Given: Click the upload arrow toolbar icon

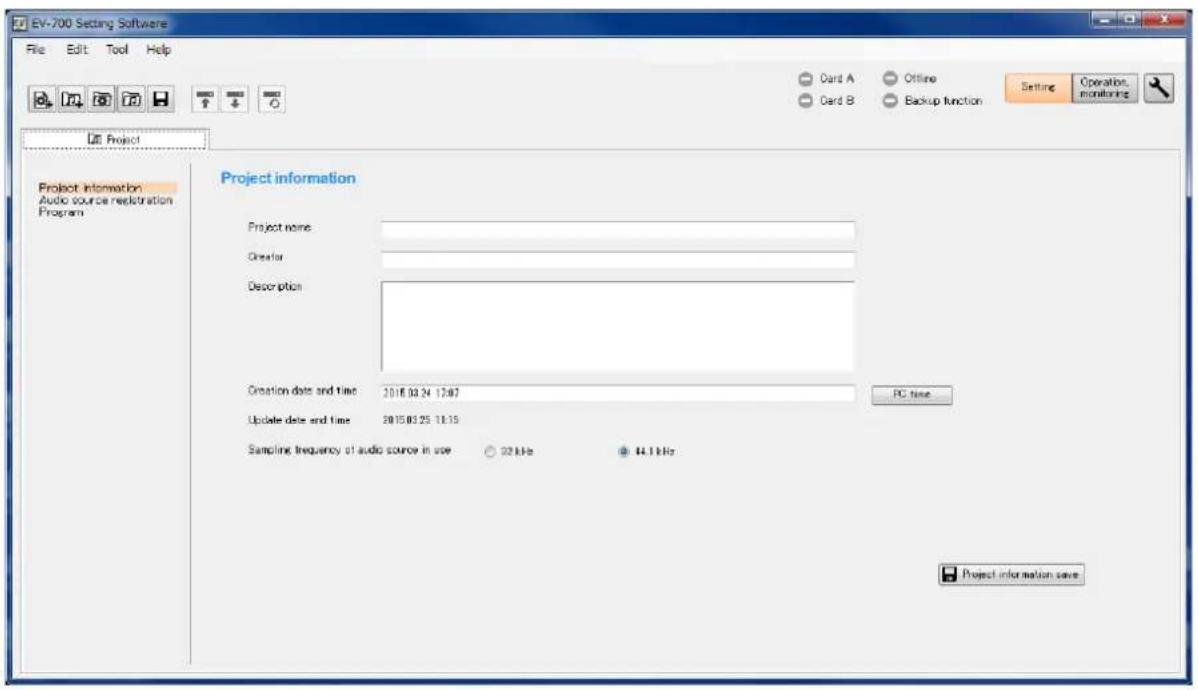Looking at the screenshot, I should (x=205, y=99).
